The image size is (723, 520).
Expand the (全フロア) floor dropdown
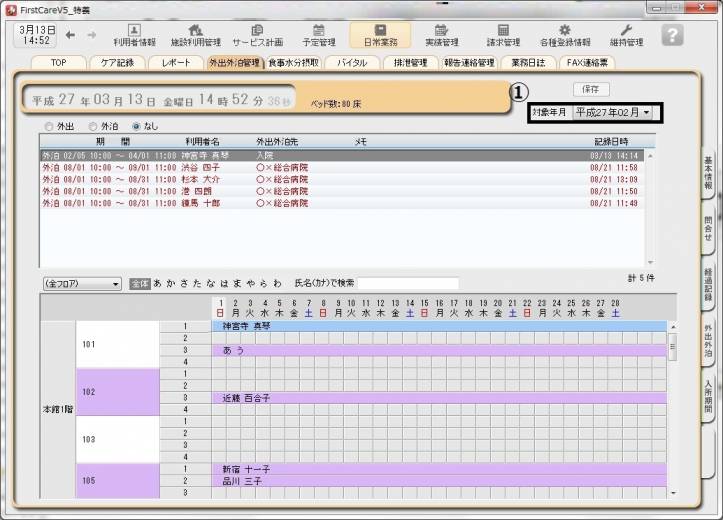coord(81,284)
